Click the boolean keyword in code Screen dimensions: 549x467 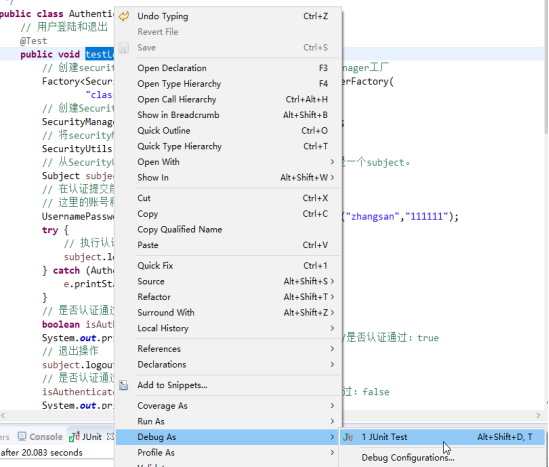[61, 325]
